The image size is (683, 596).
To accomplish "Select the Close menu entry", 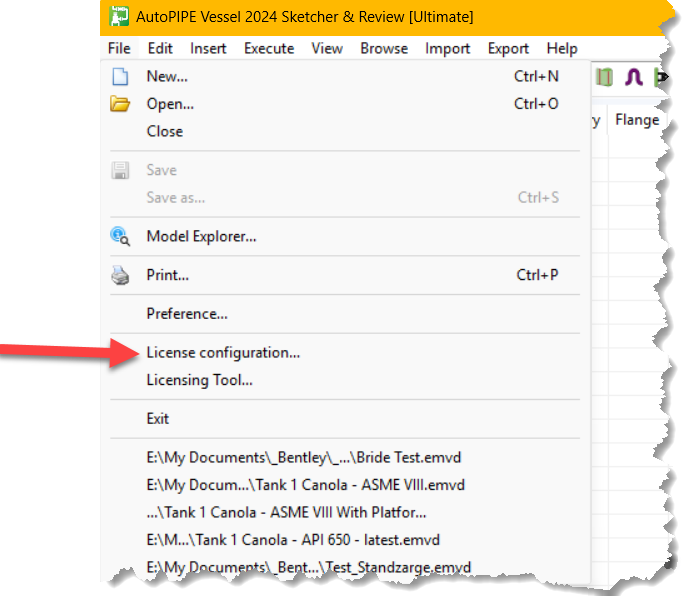I will point(345,132).
